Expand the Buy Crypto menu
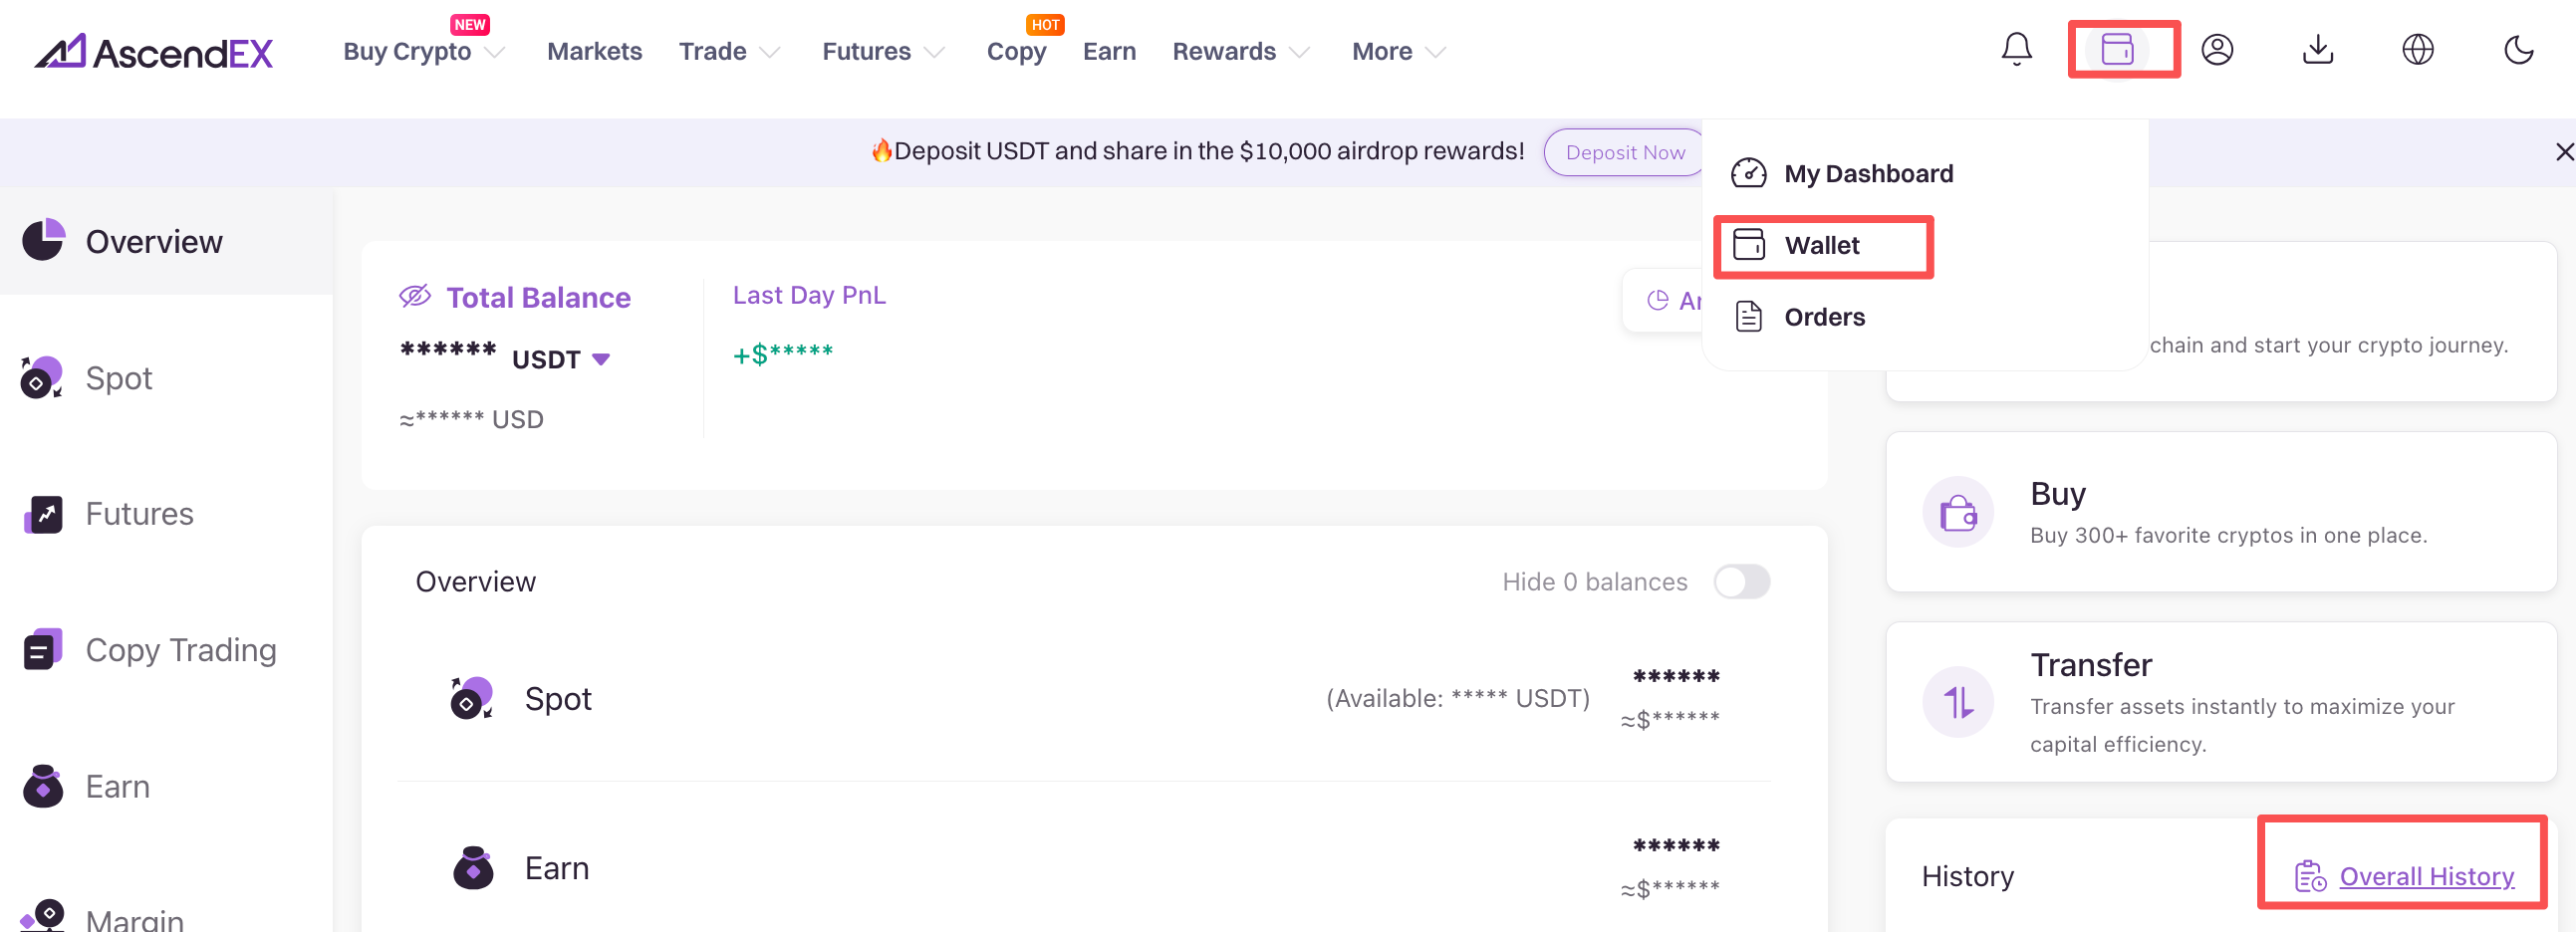This screenshot has height=932, width=2576. click(423, 52)
